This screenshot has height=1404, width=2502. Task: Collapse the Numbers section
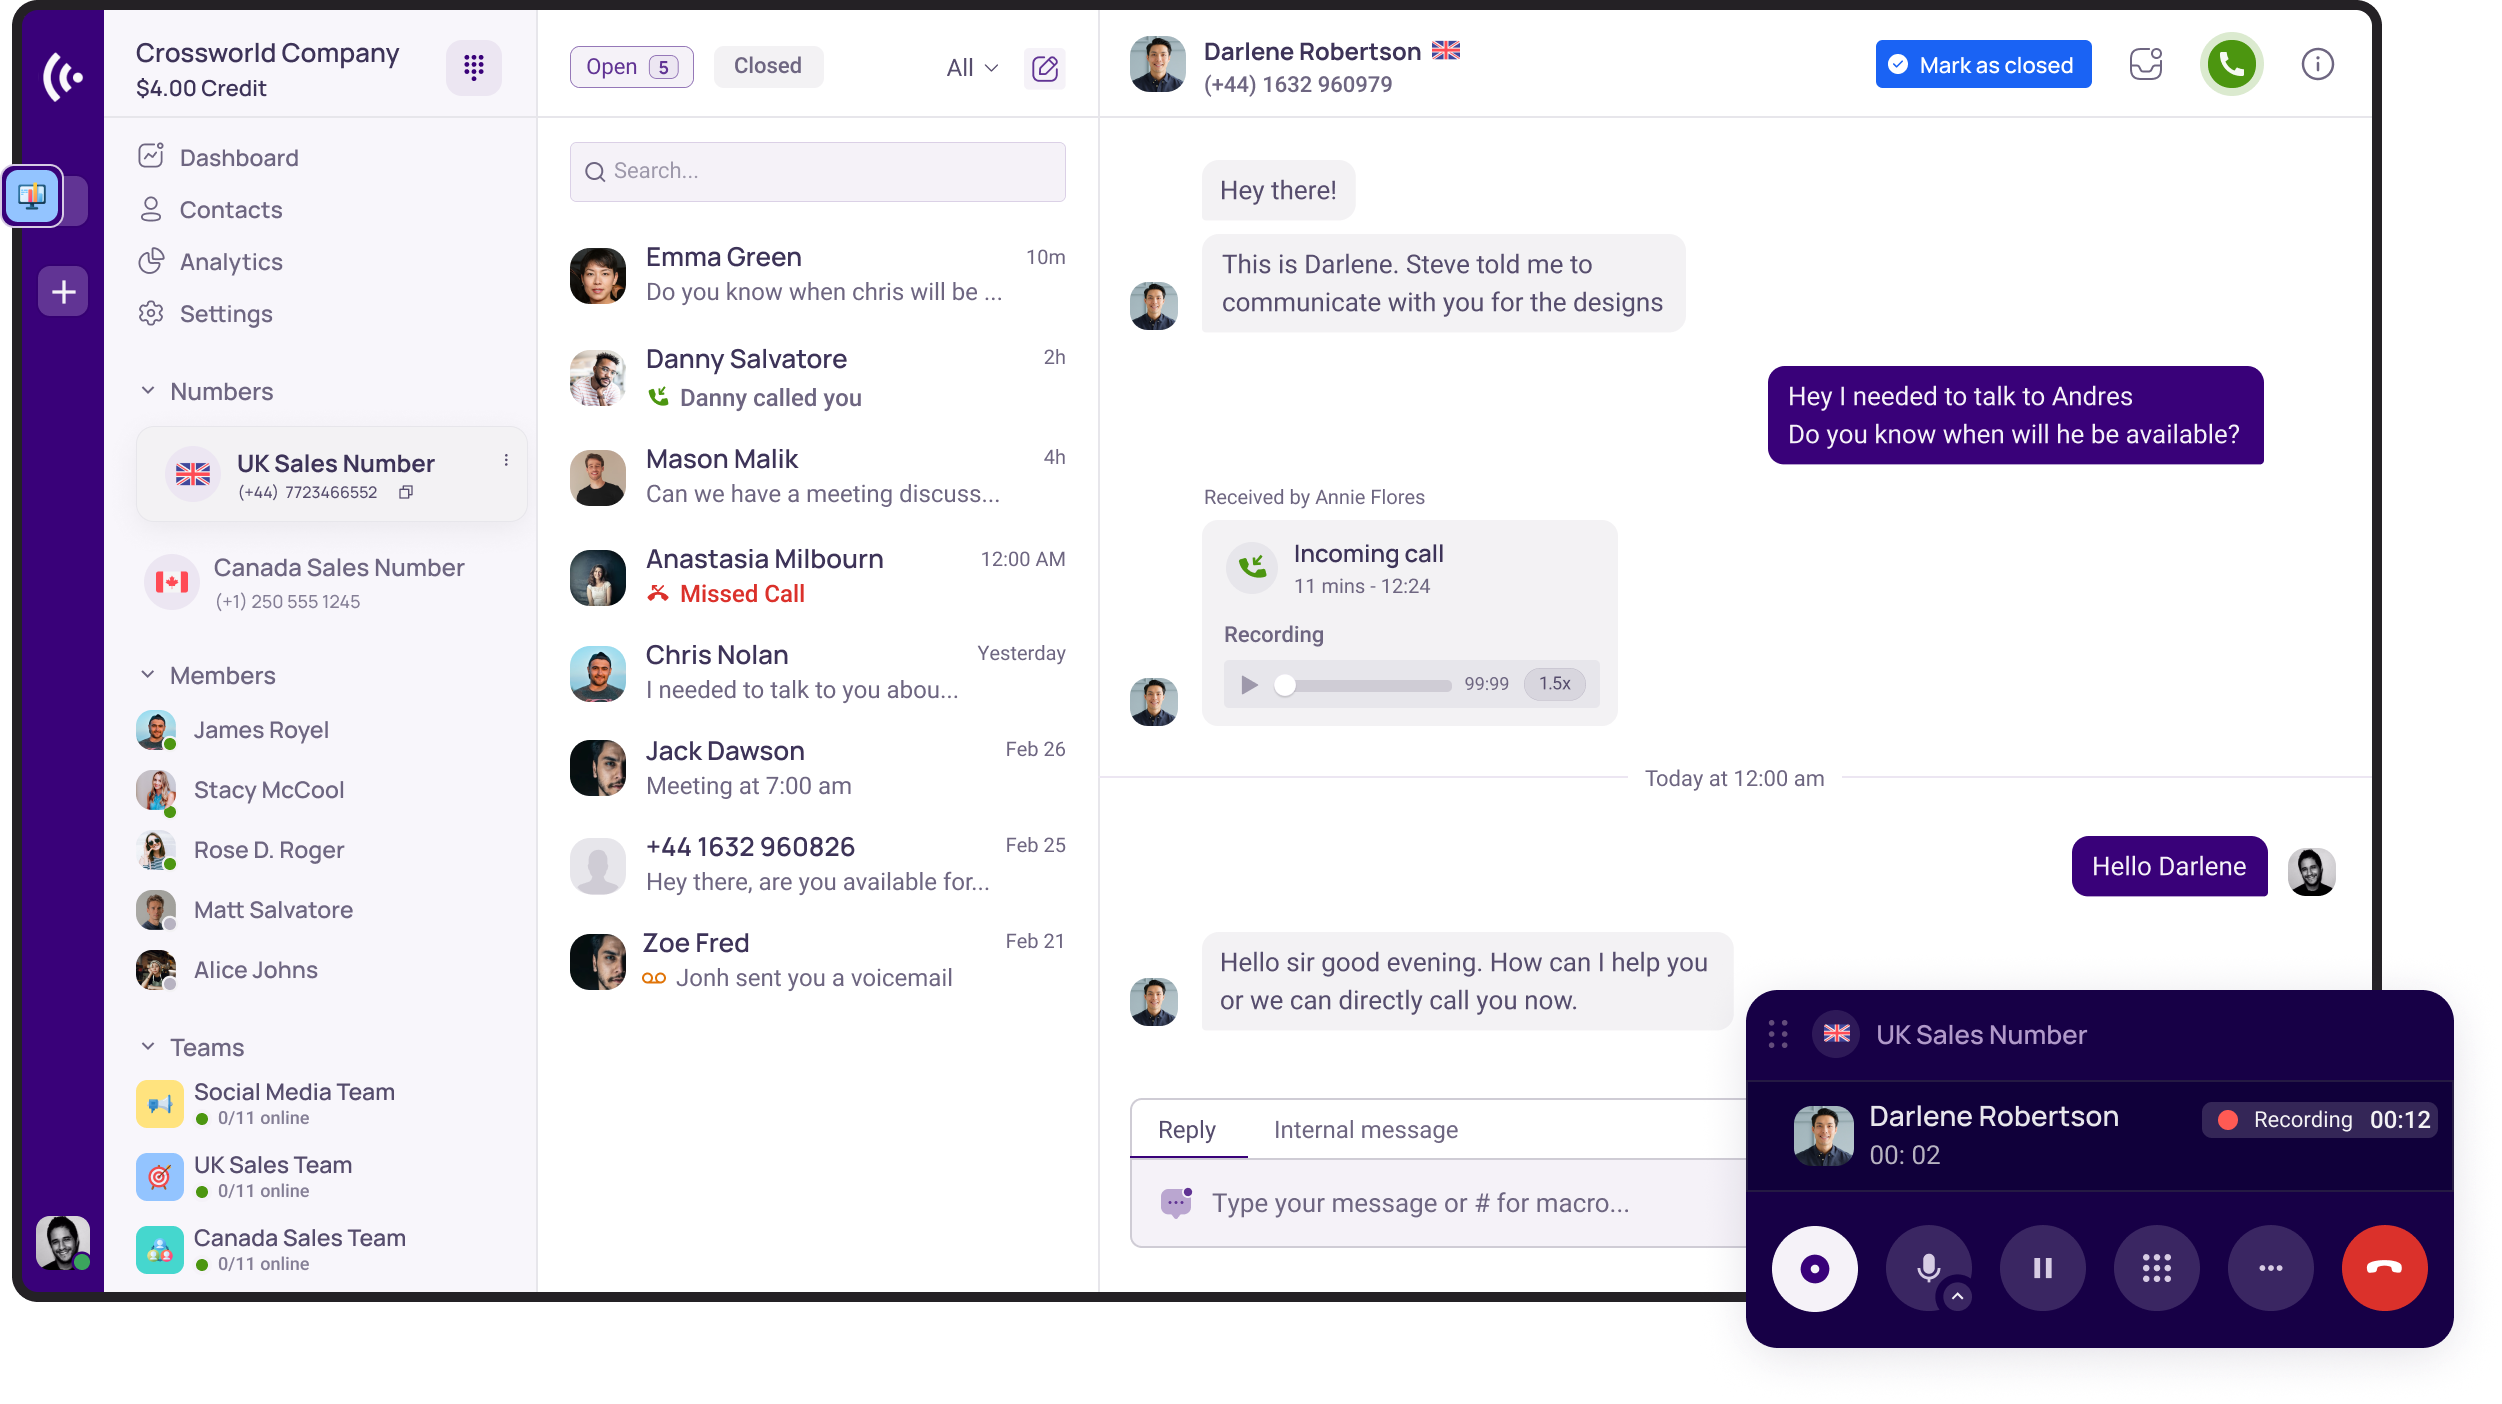(148, 391)
